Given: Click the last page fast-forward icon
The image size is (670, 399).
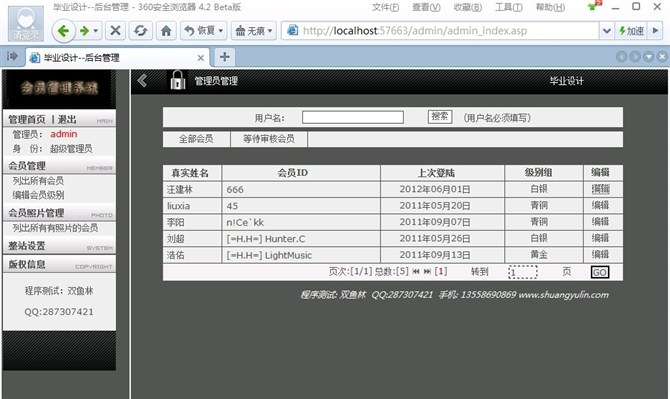Looking at the screenshot, I should pyautogui.click(x=427, y=272).
